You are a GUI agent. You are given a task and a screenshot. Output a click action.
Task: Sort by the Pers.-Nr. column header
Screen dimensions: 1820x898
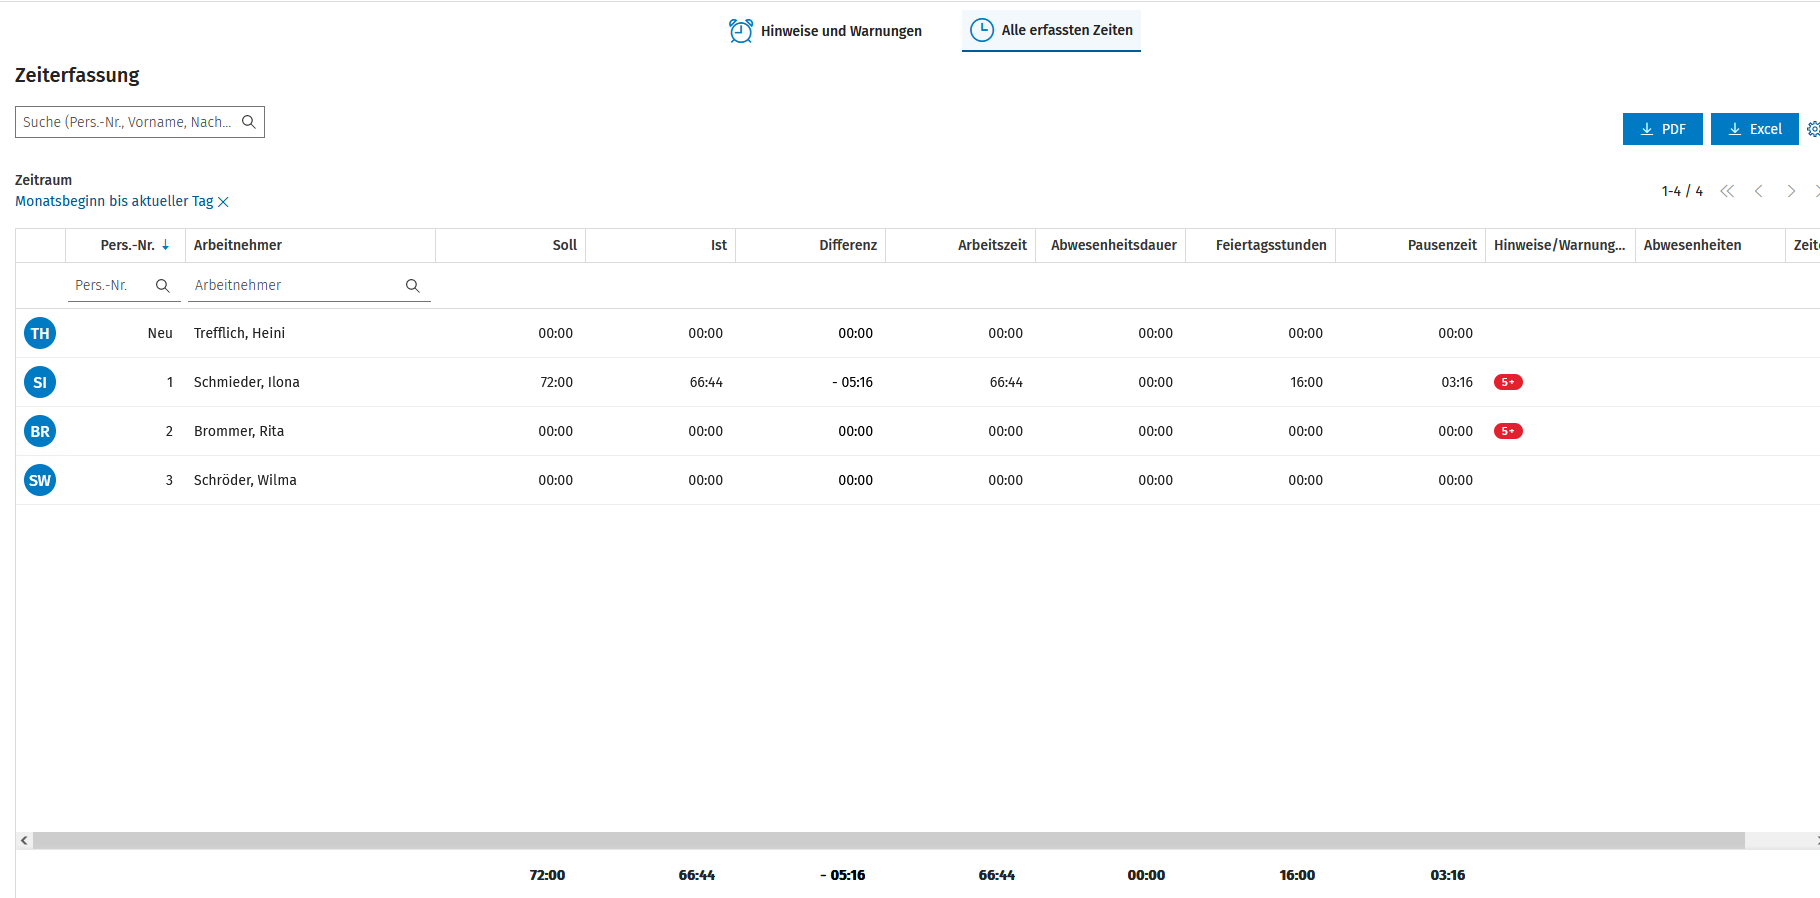pyautogui.click(x=128, y=245)
